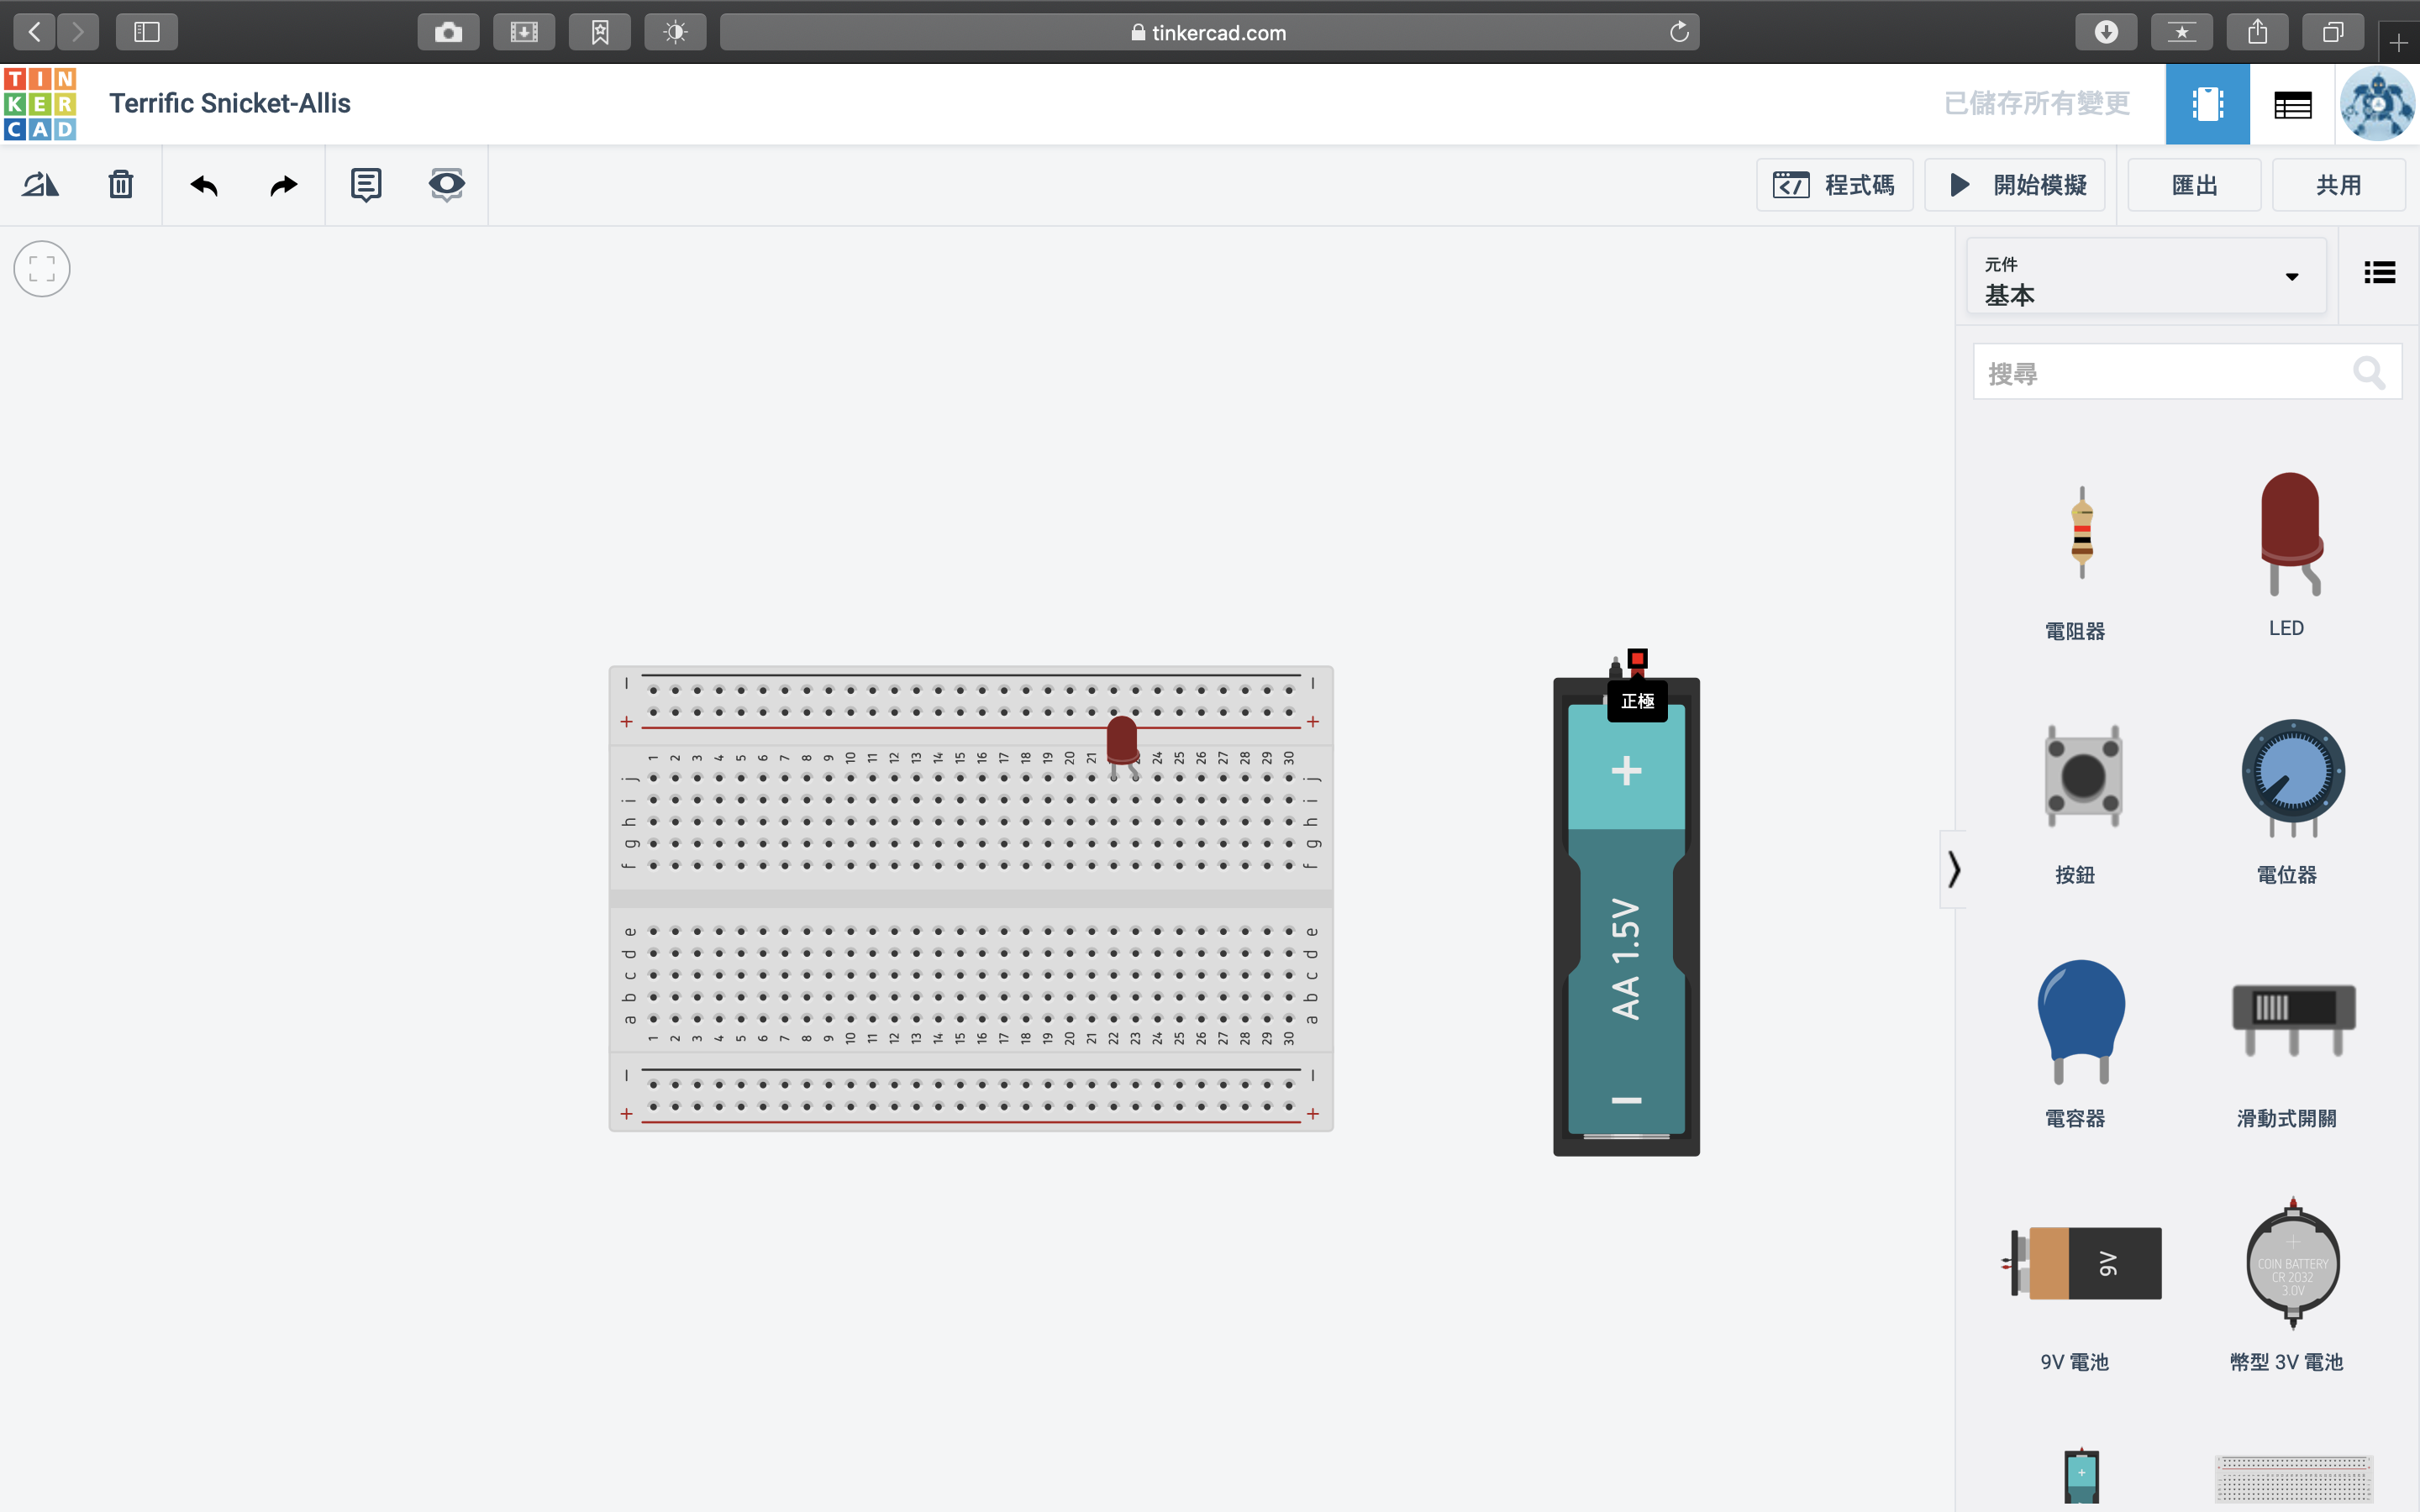Toggle component visibility eye icon

click(446, 185)
